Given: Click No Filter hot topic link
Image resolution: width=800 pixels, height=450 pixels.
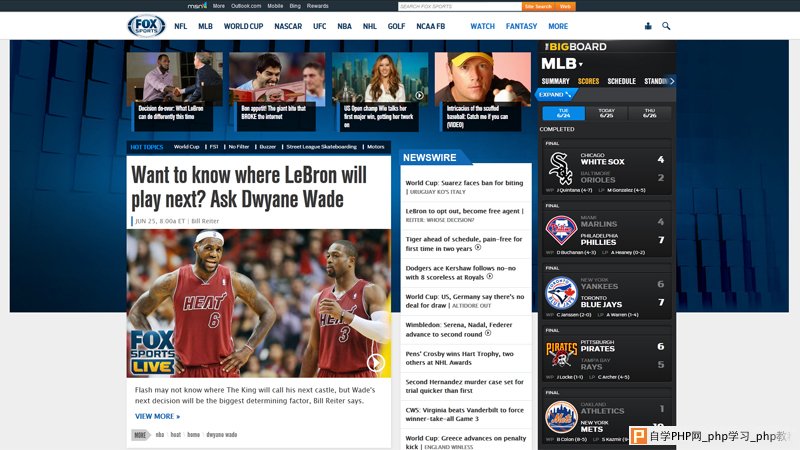Looking at the screenshot, I should 238,146.
